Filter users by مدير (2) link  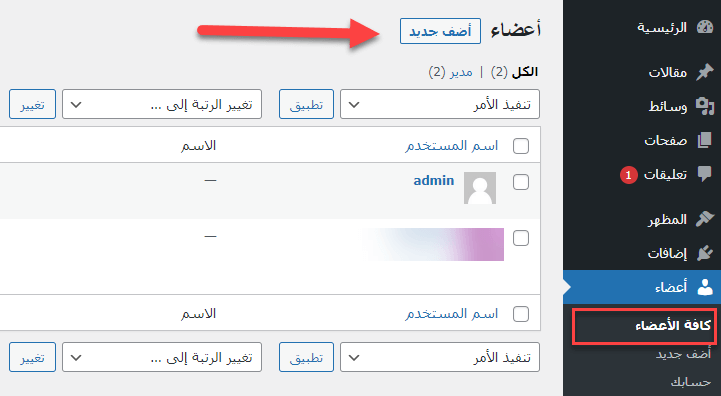point(450,72)
